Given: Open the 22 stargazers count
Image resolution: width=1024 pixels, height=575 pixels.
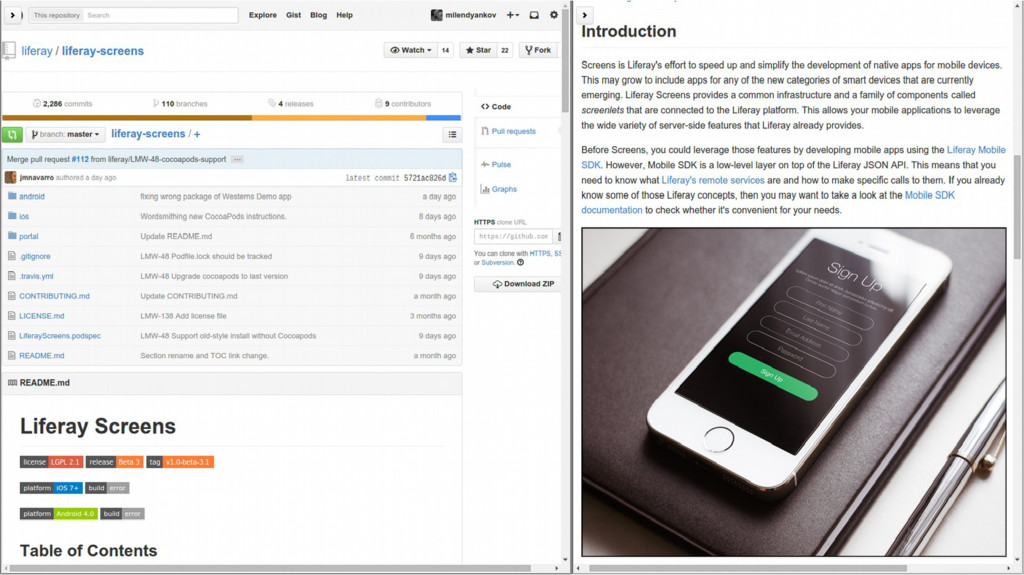Looking at the screenshot, I should click(x=505, y=50).
